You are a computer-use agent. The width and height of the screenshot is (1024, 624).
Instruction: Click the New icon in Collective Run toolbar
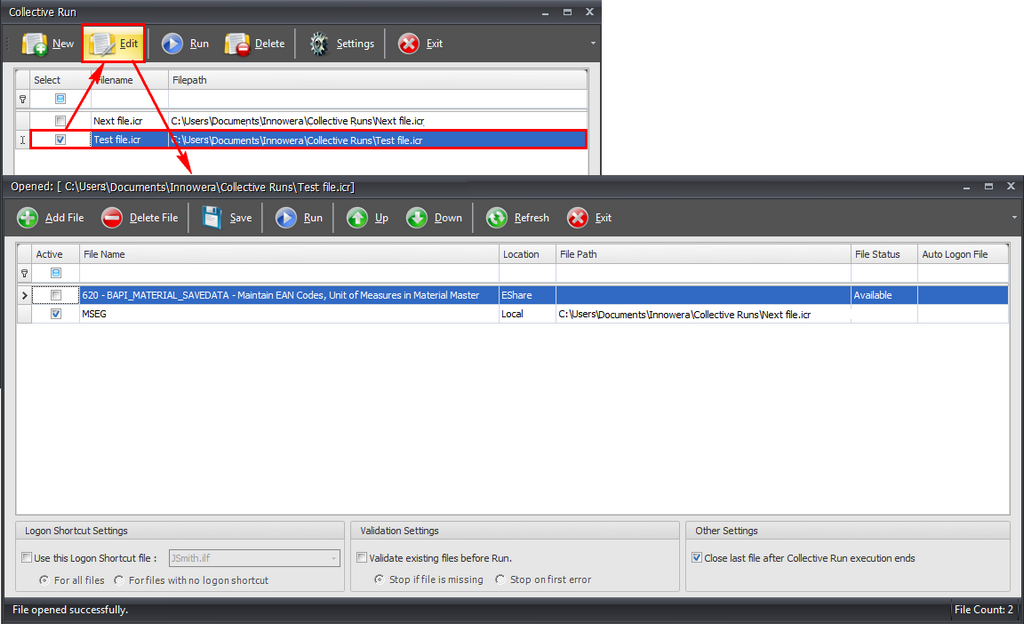34,44
